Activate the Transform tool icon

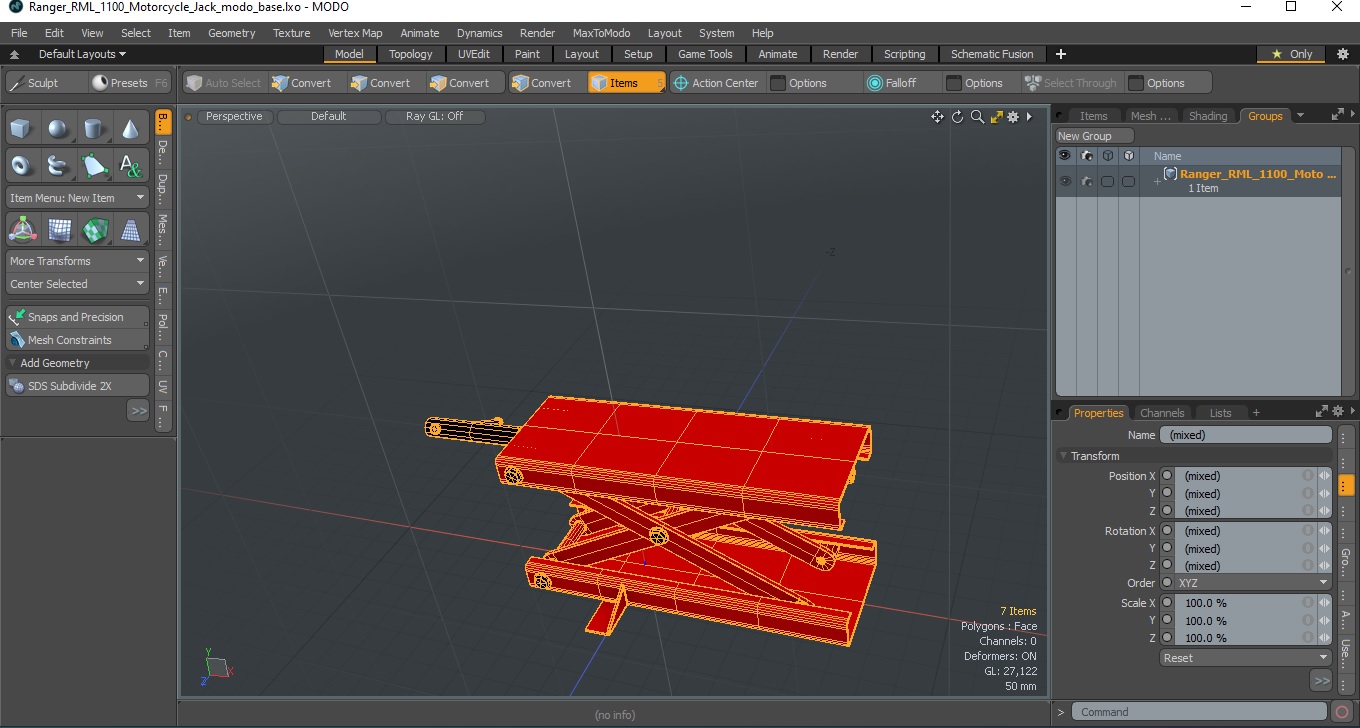[22, 230]
